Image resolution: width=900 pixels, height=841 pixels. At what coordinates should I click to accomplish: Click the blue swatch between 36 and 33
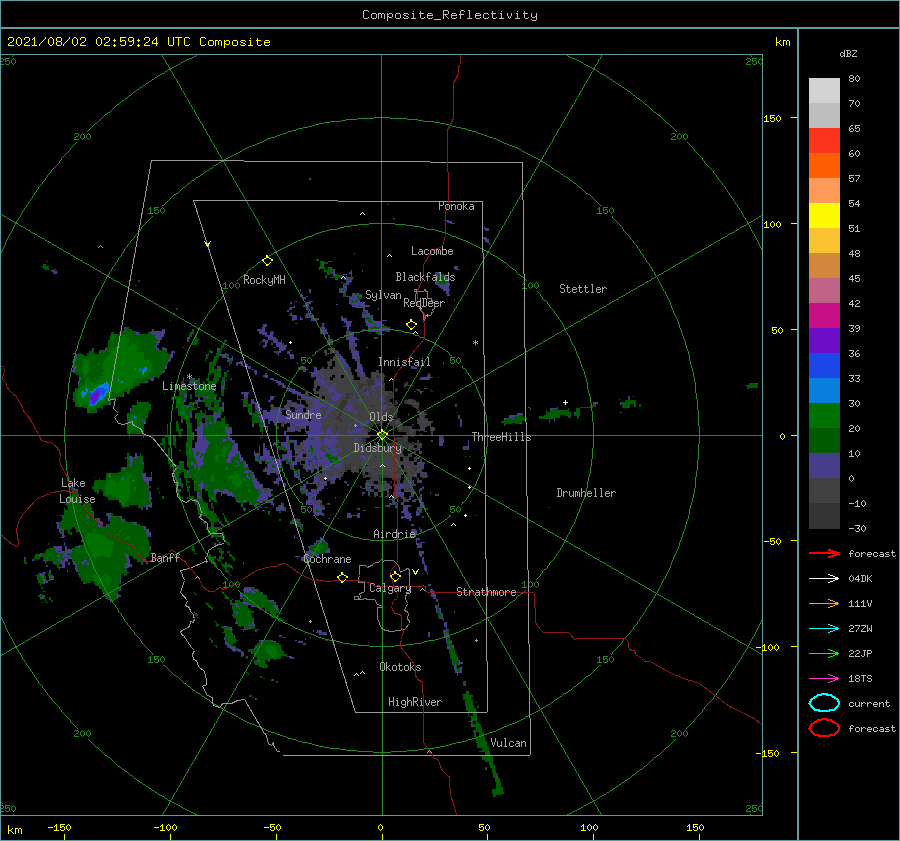[824, 366]
